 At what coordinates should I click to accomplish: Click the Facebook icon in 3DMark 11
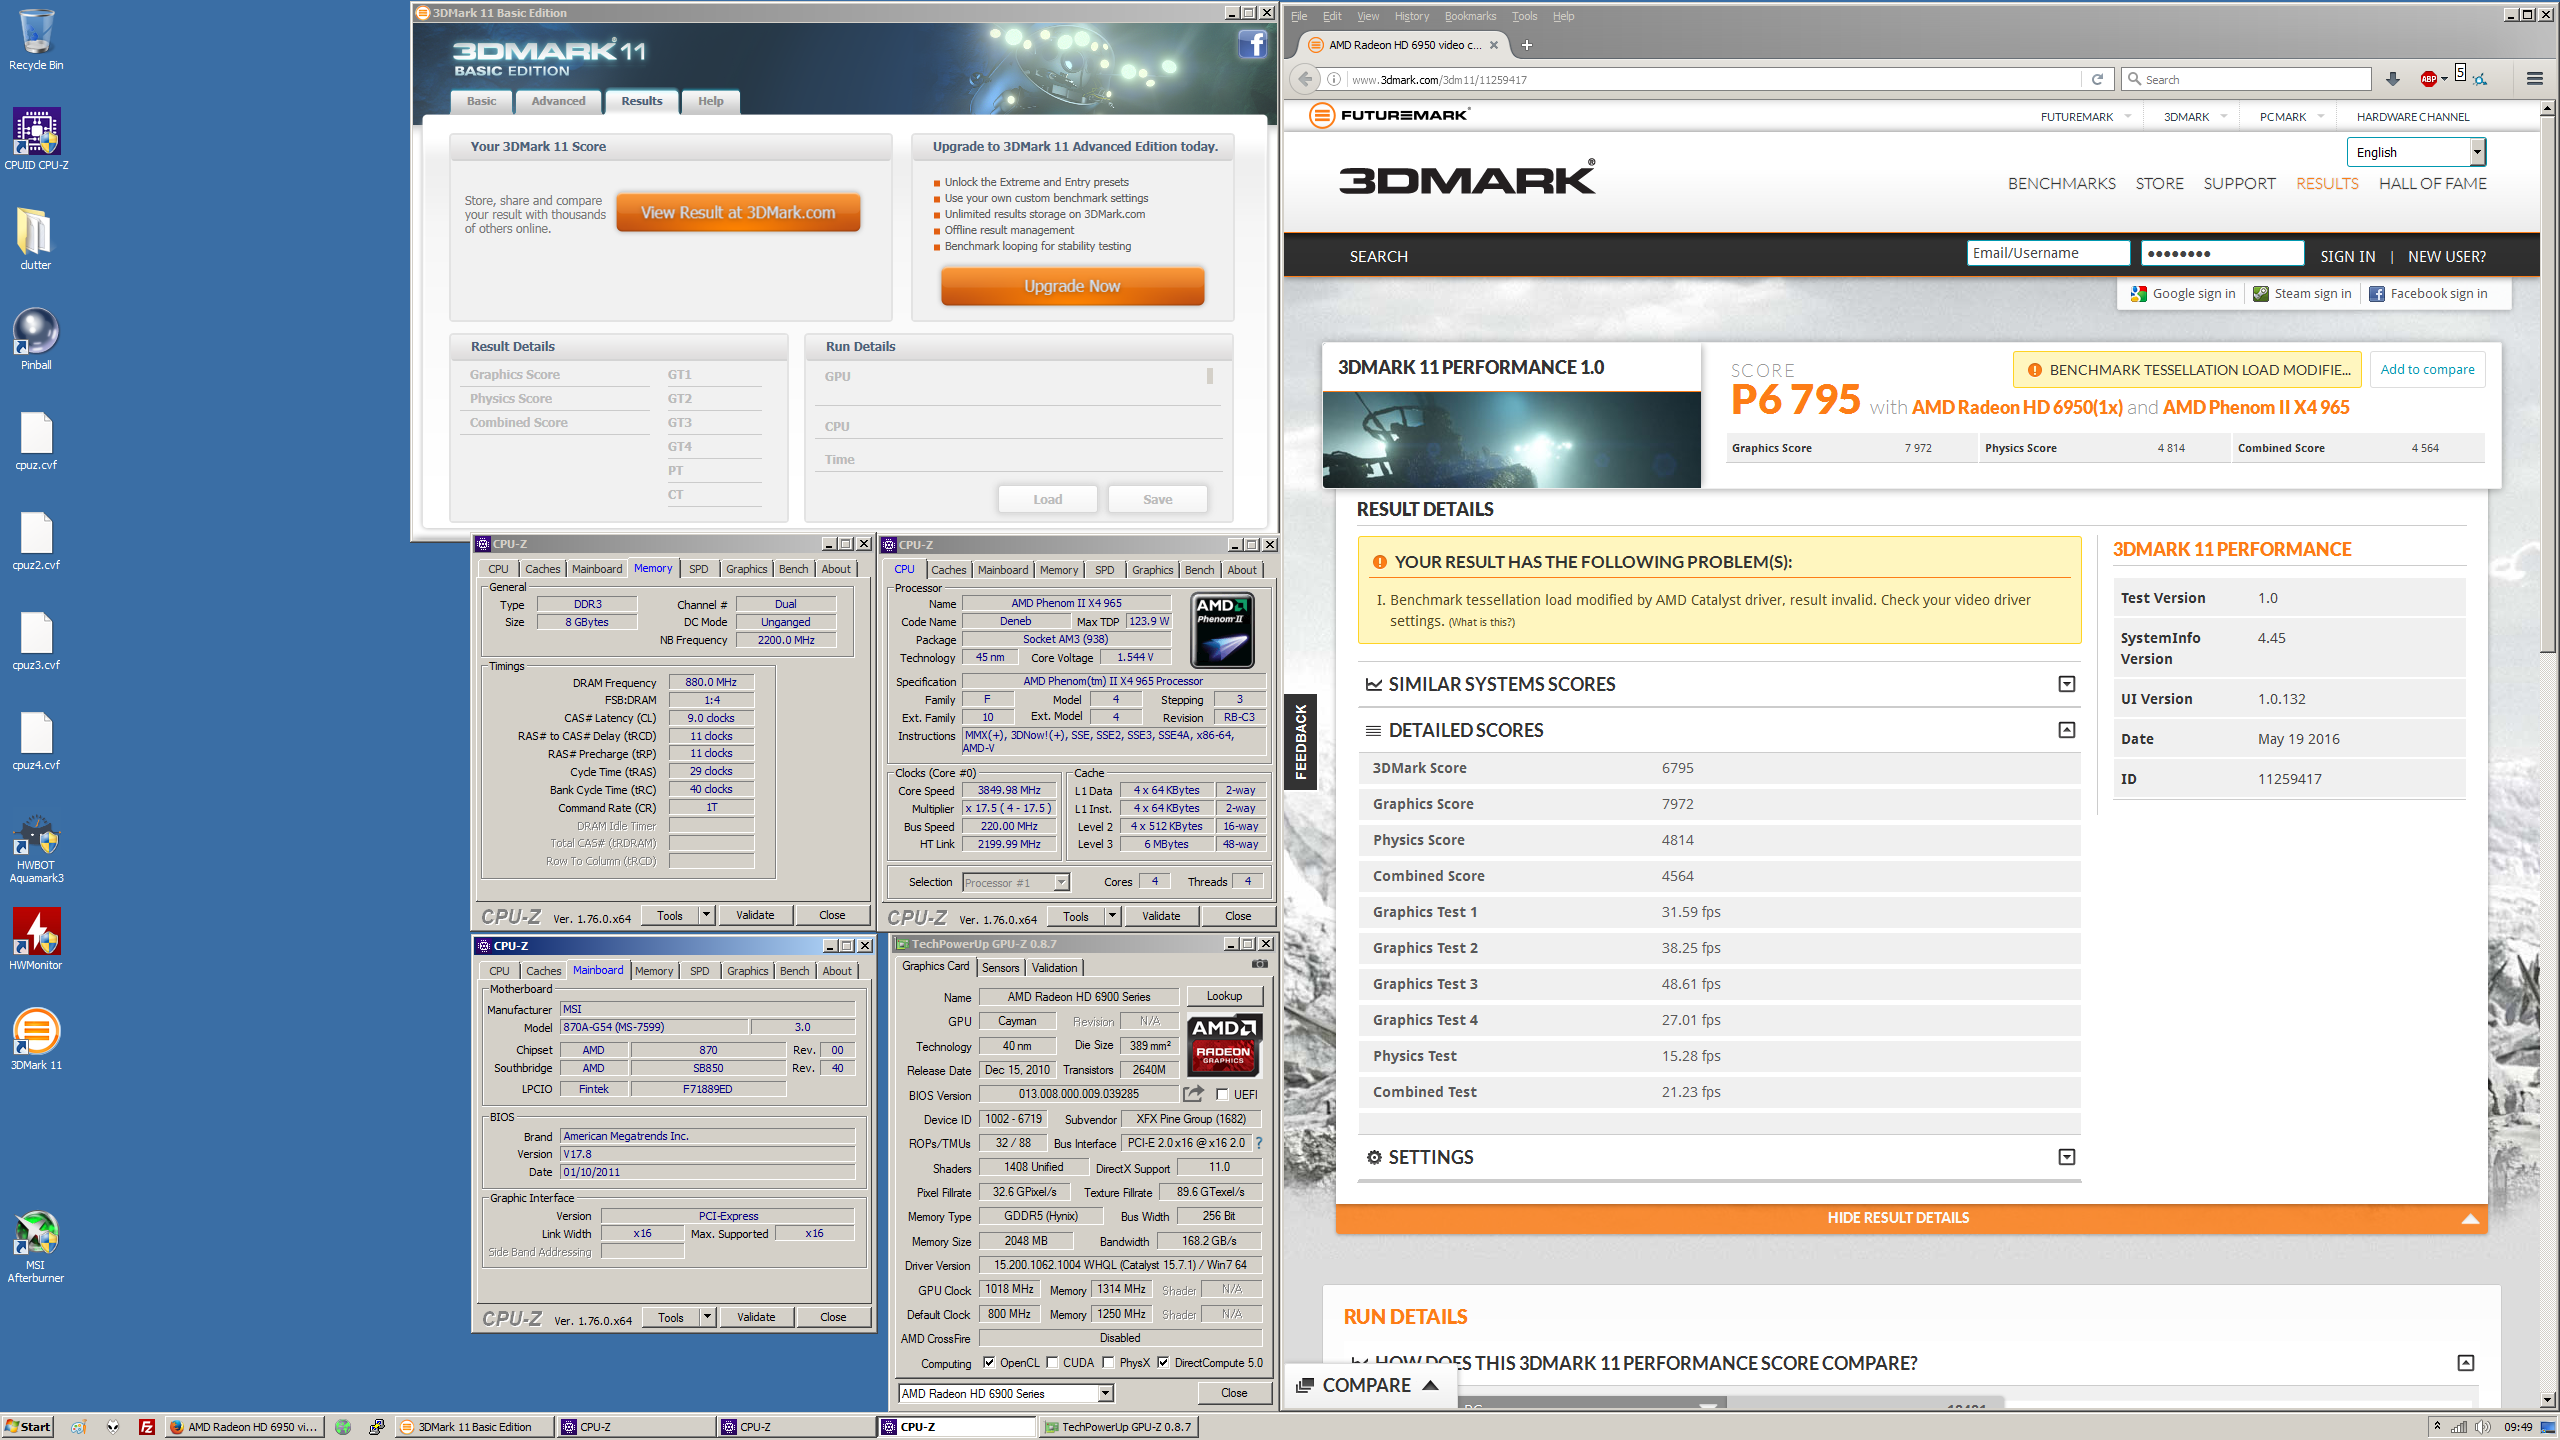coord(1252,45)
